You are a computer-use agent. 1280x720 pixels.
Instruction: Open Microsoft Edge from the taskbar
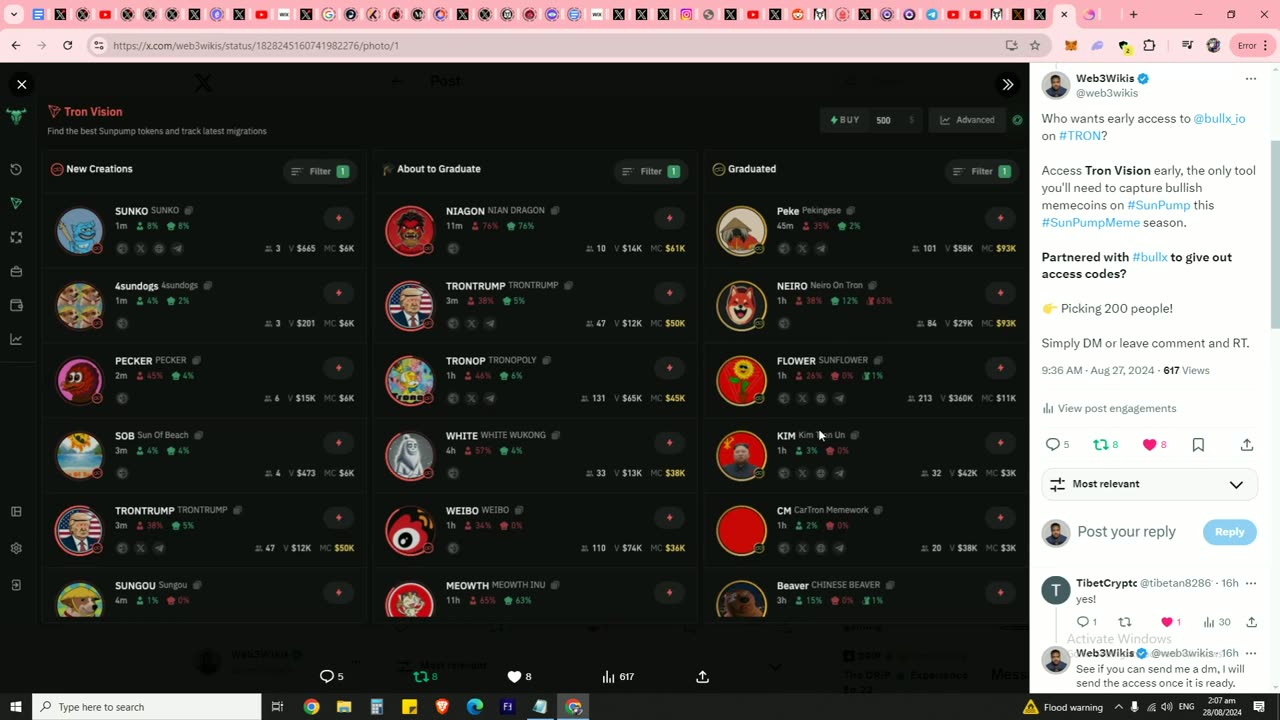click(x=475, y=707)
